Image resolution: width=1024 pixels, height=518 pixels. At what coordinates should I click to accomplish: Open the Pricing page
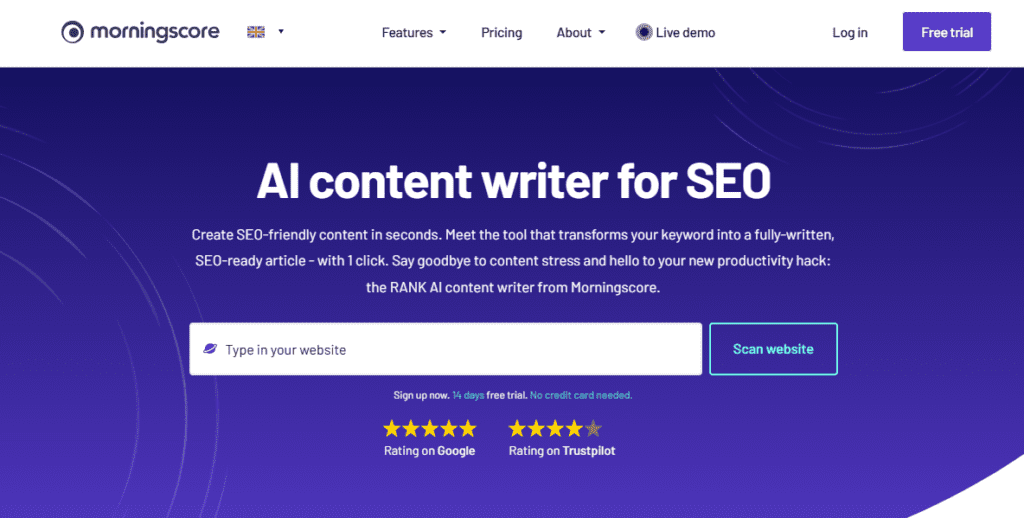coord(501,33)
